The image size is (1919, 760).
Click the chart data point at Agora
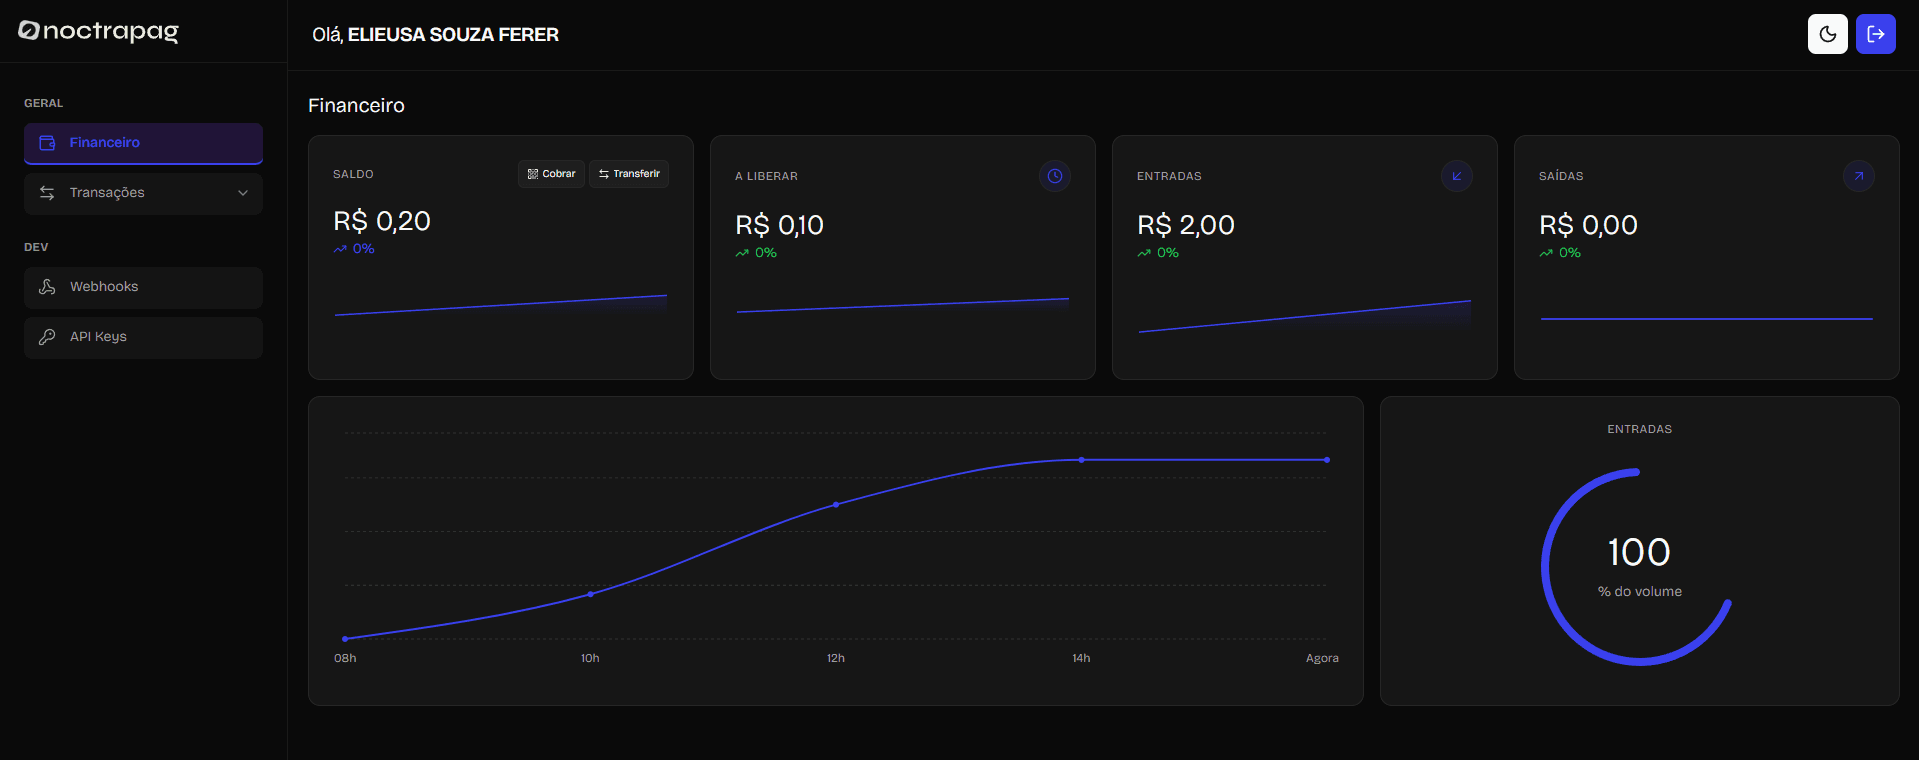coord(1327,460)
